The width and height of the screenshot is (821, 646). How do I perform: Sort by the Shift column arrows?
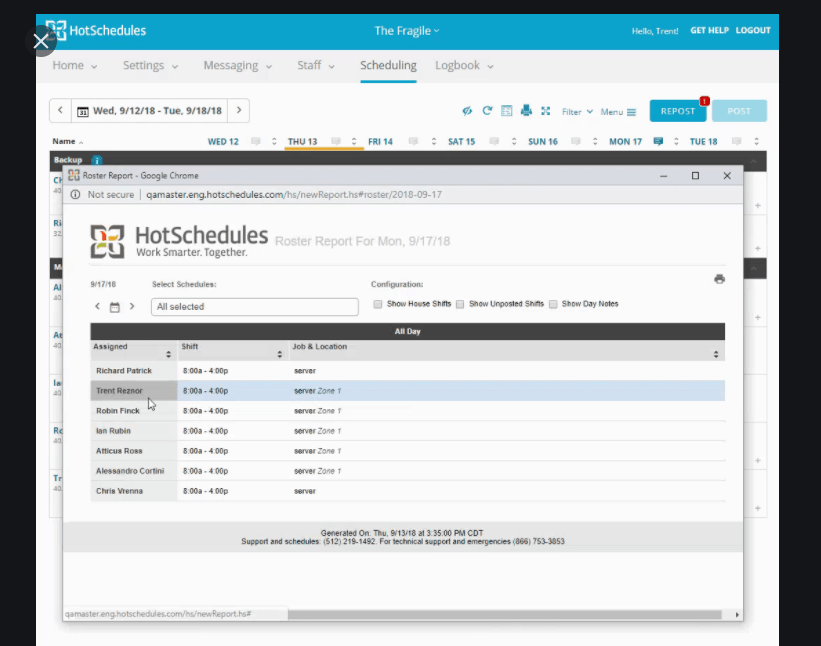280,354
